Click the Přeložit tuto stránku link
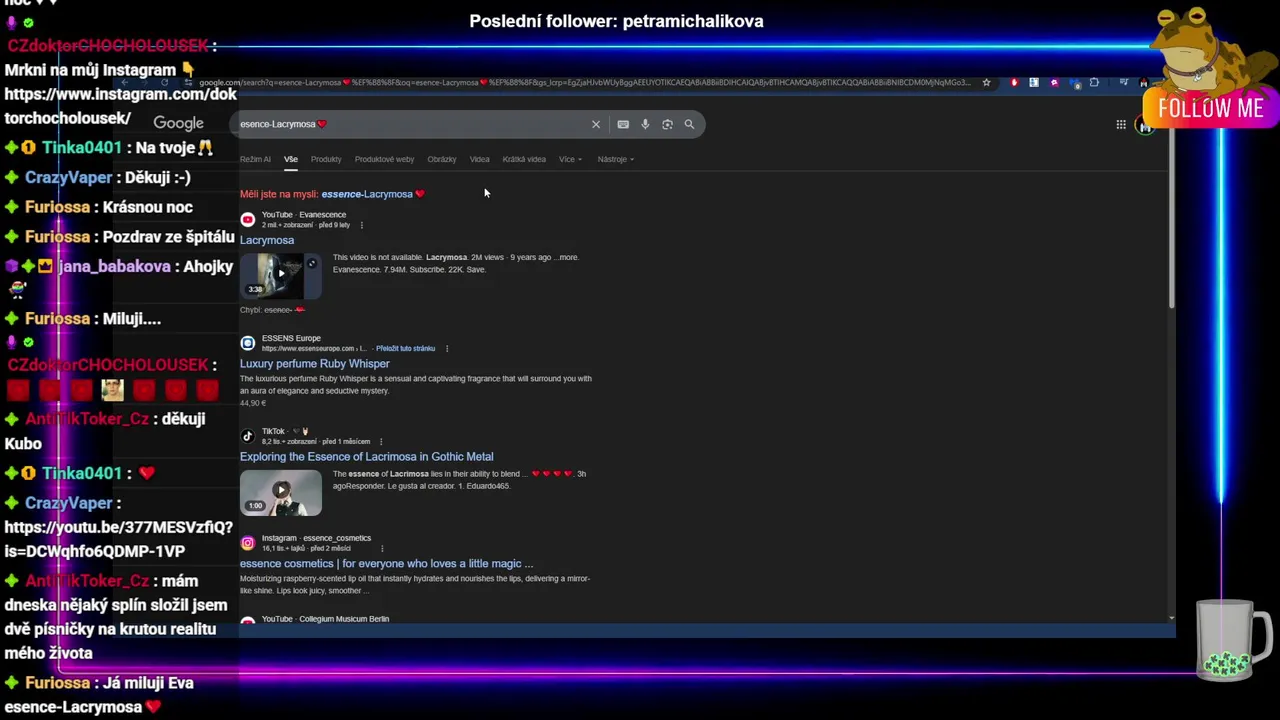 (405, 349)
